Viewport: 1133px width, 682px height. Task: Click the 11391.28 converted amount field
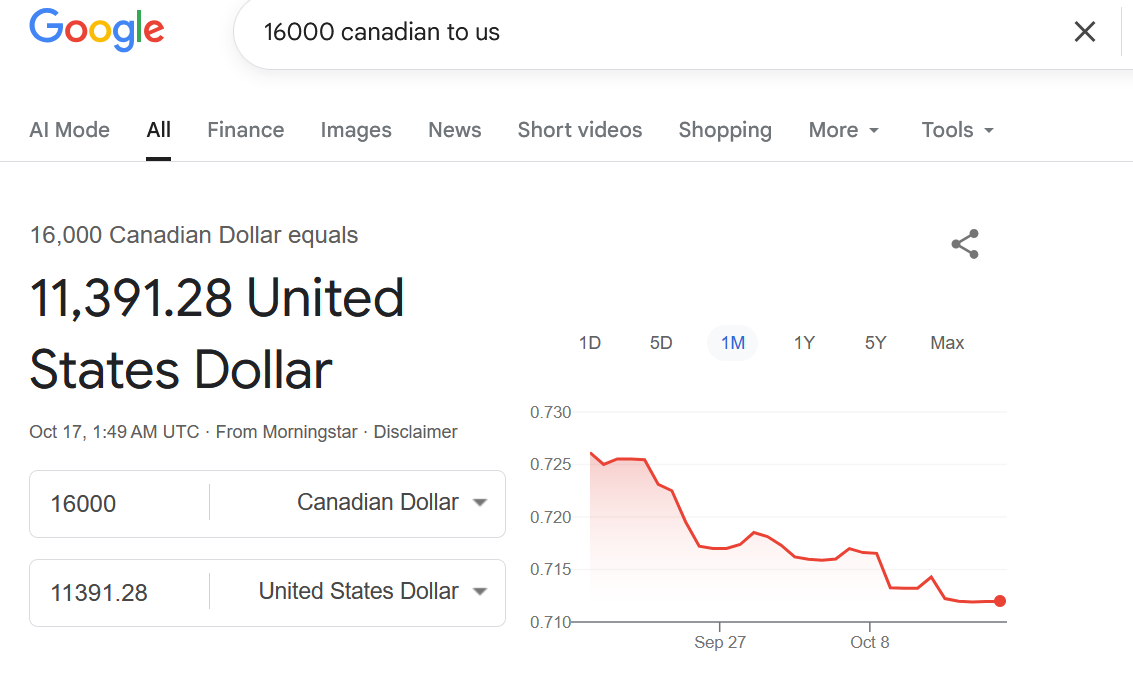click(x=120, y=592)
